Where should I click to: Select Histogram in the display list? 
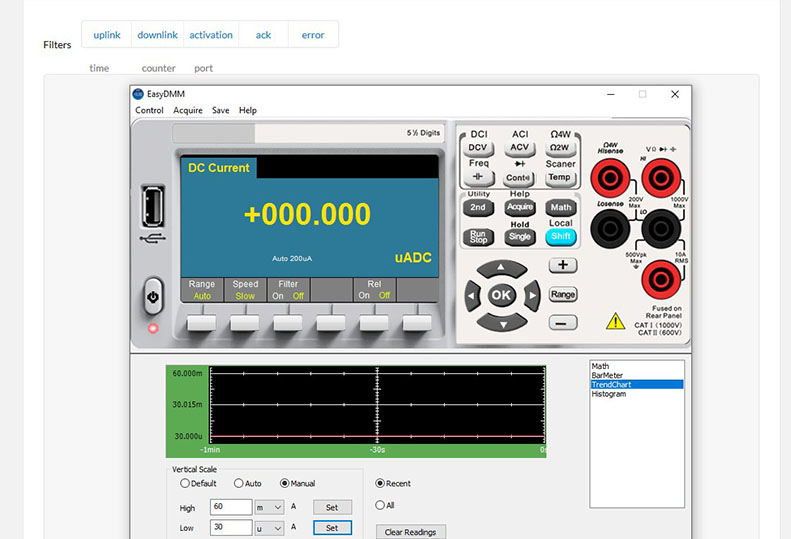tap(609, 394)
